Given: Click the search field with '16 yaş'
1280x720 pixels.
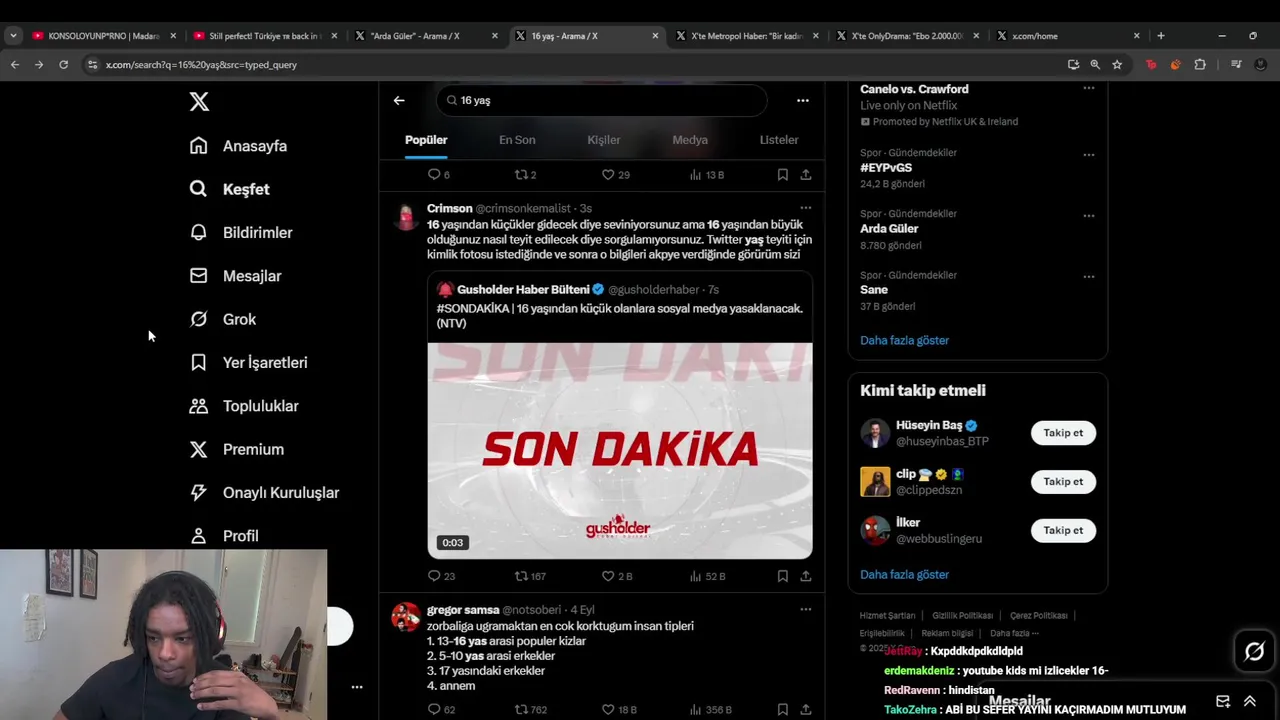Looking at the screenshot, I should (x=601, y=100).
